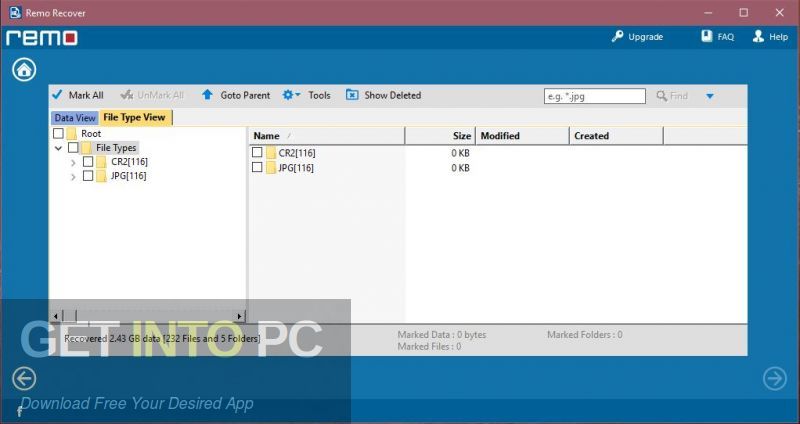
Task: Click the Upgrade link text
Action: [x=645, y=37]
